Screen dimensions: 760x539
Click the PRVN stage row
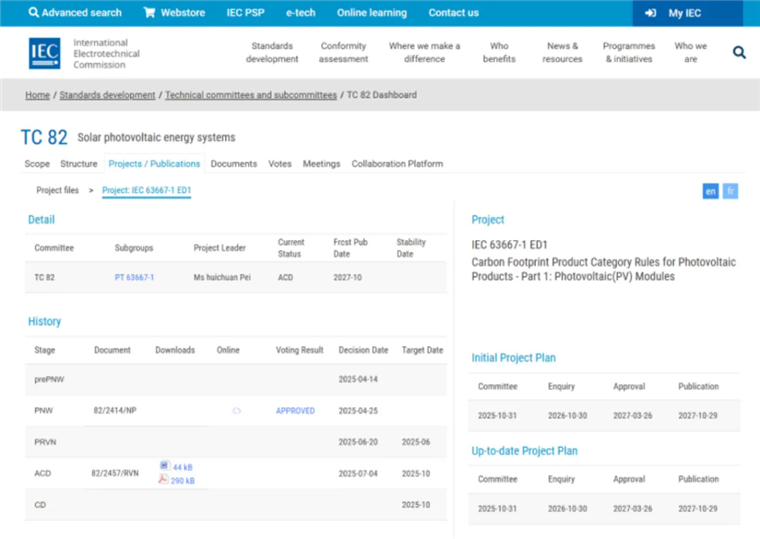point(236,442)
